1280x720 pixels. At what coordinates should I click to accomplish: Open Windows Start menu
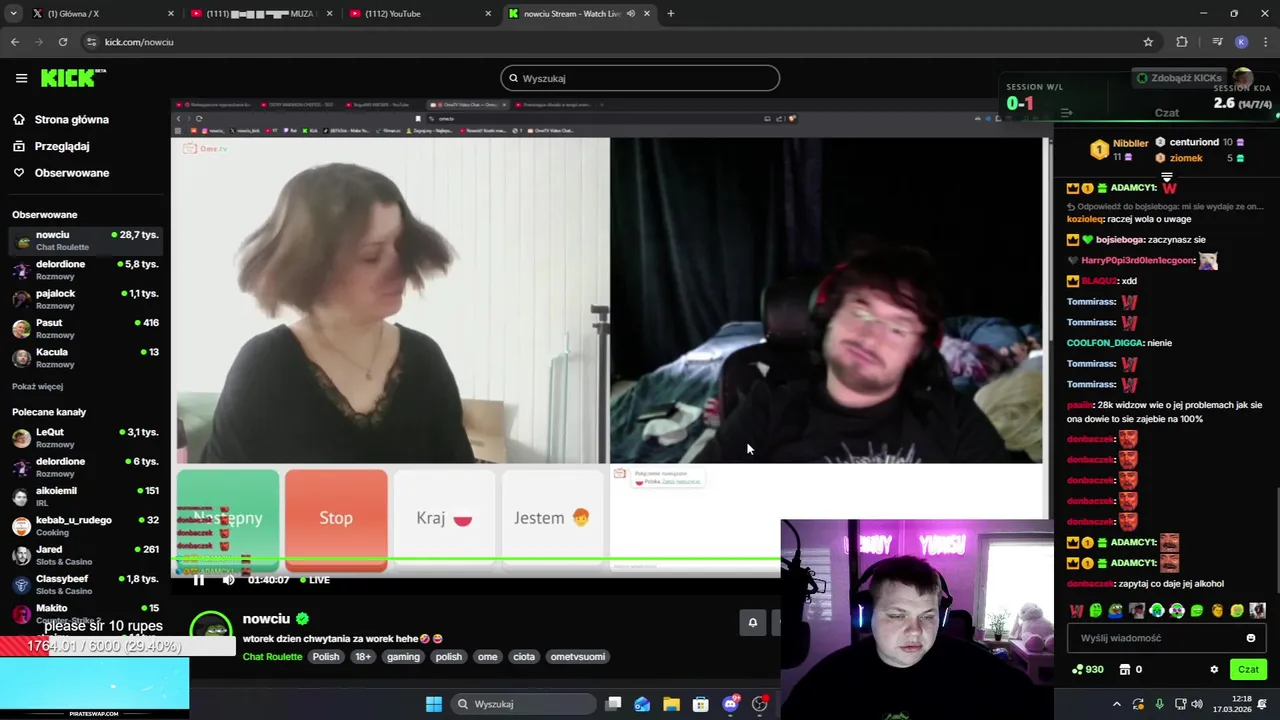pos(433,704)
